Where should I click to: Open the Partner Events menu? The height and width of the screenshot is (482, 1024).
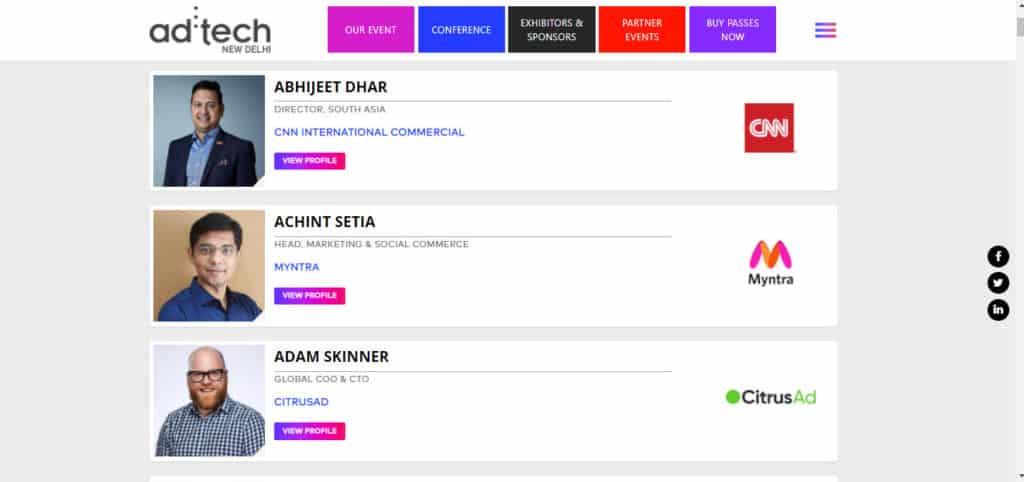coord(642,29)
